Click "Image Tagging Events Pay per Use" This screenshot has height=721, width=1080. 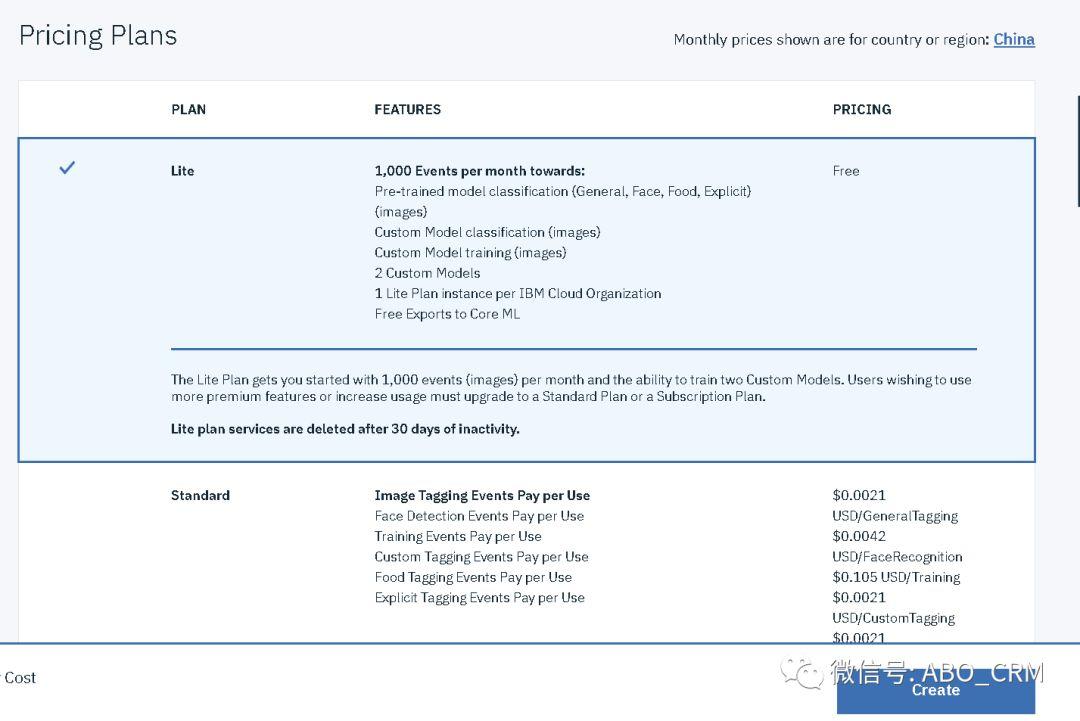pyautogui.click(x=482, y=495)
